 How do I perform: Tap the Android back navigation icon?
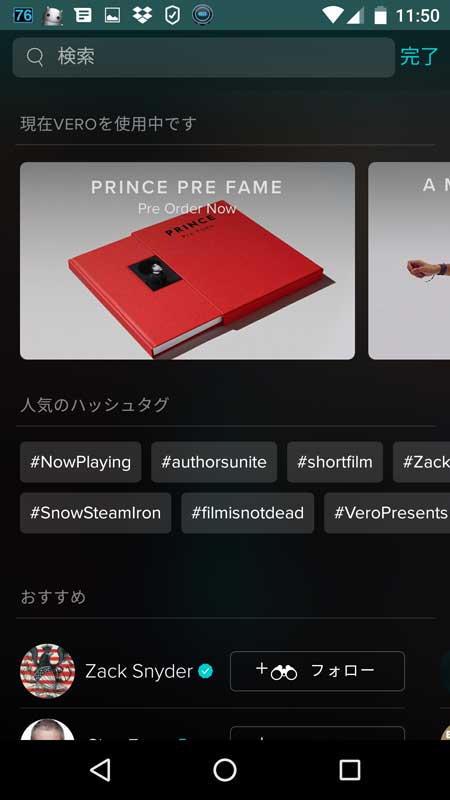(101, 770)
